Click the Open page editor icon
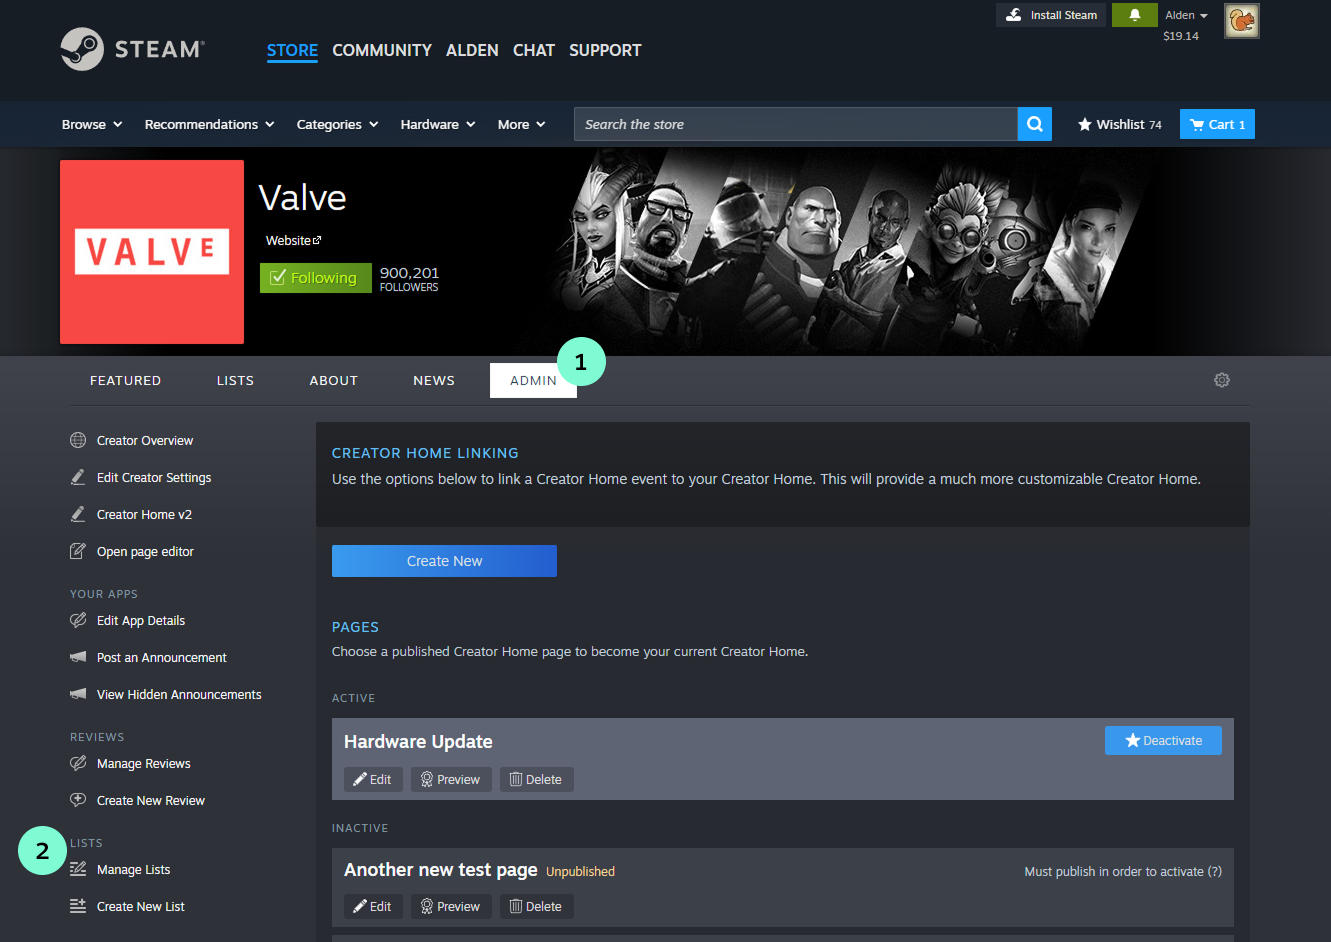Image resolution: width=1331 pixels, height=942 pixels. (78, 551)
